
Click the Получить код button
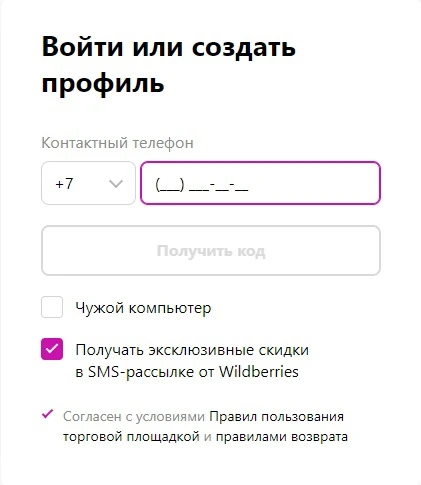click(x=211, y=251)
